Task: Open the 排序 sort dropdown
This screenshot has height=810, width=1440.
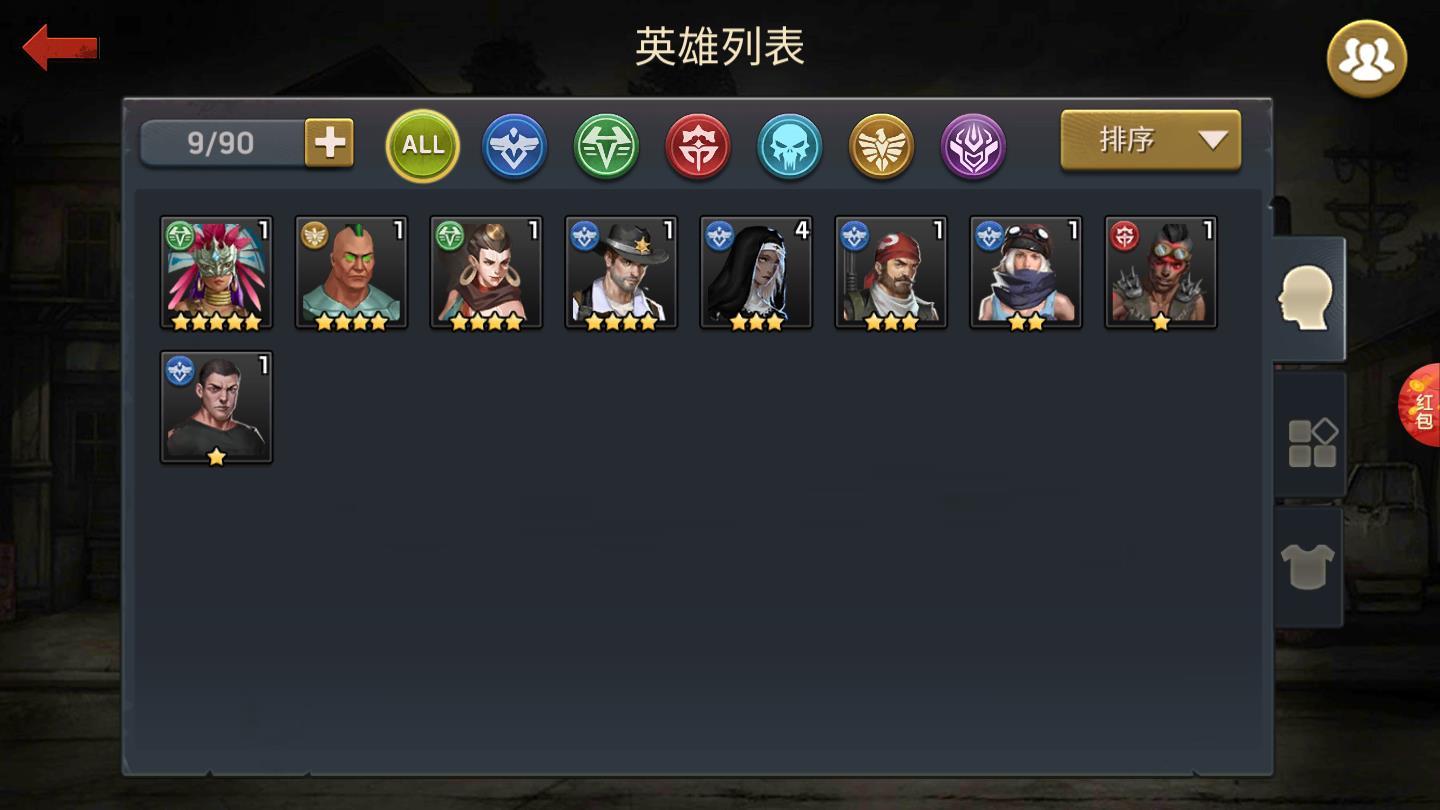Action: [1151, 140]
